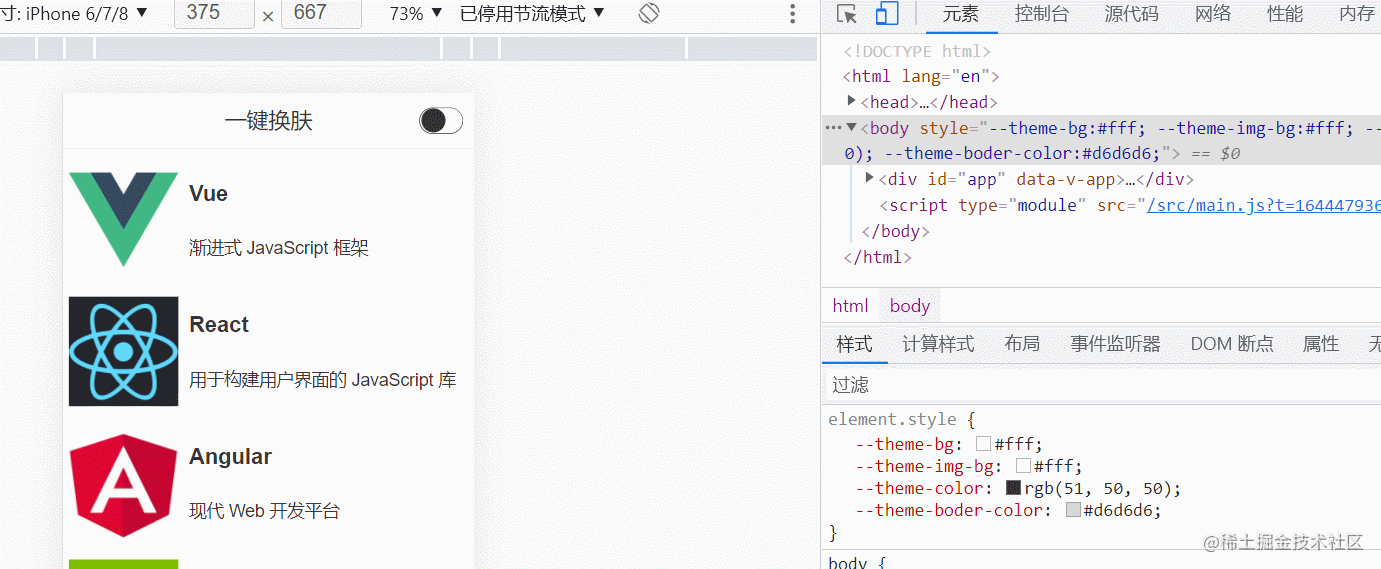The image size is (1381, 569).
Task: Click the Angular logo image
Action: 123,485
